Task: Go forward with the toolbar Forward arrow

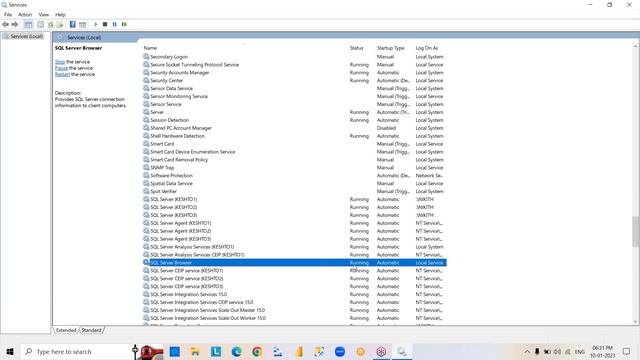Action: tap(15, 24)
